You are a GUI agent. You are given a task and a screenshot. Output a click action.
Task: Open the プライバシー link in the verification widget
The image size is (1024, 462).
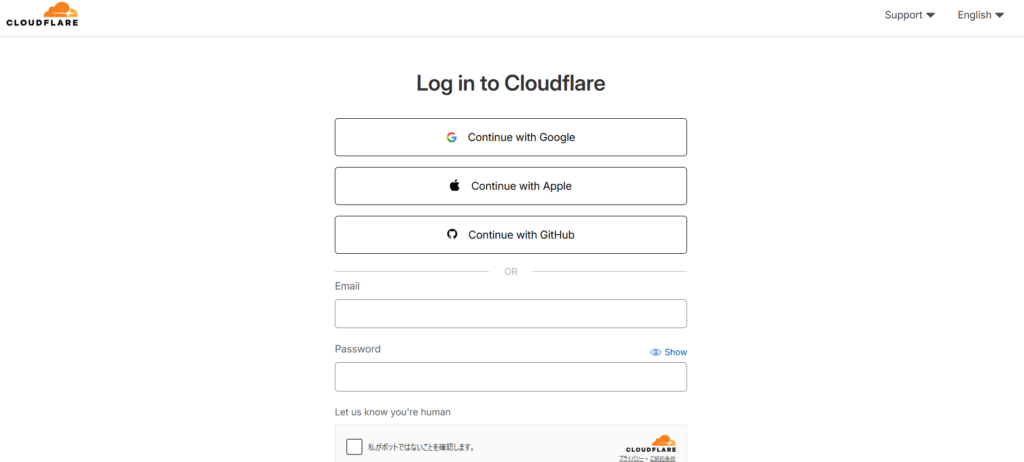coord(631,458)
